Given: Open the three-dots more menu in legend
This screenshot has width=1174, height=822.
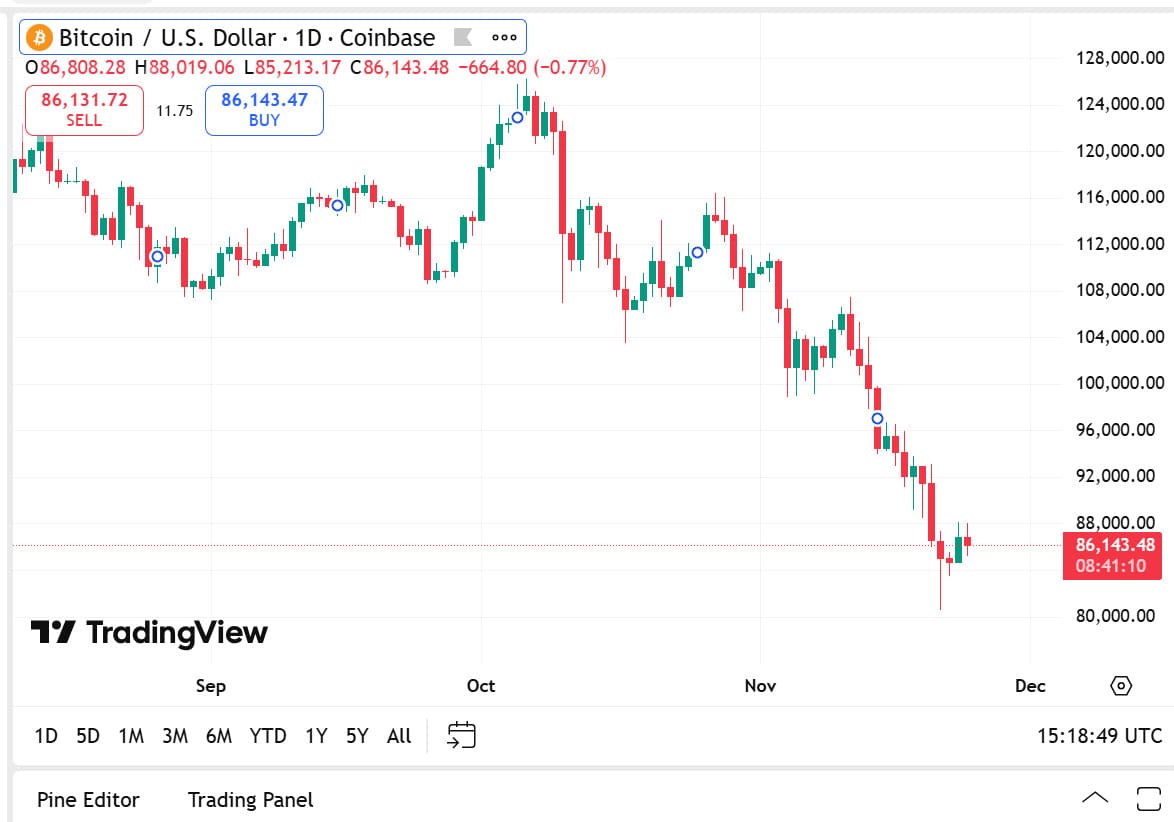Looking at the screenshot, I should click(x=504, y=38).
